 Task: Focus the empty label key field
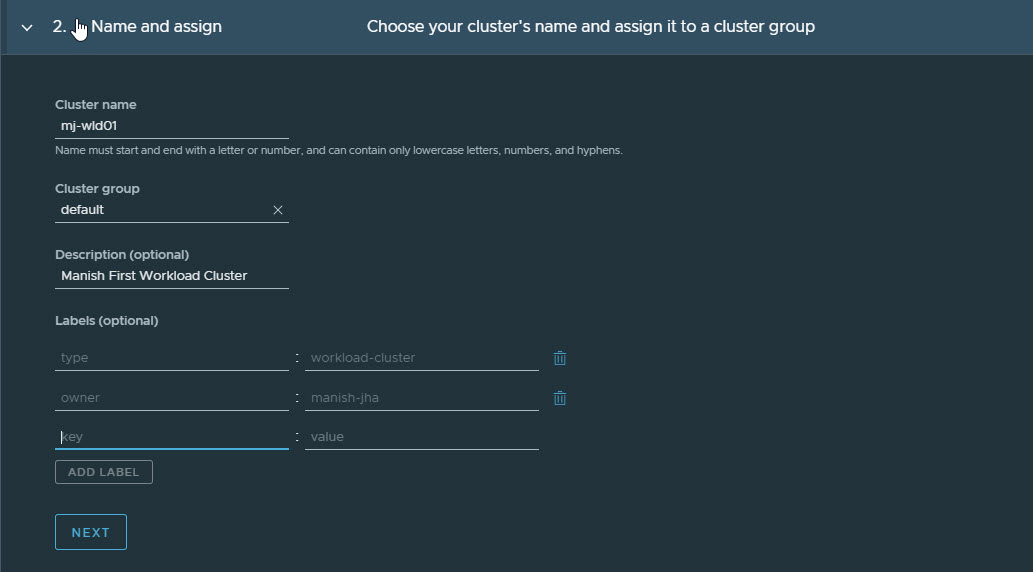point(171,437)
